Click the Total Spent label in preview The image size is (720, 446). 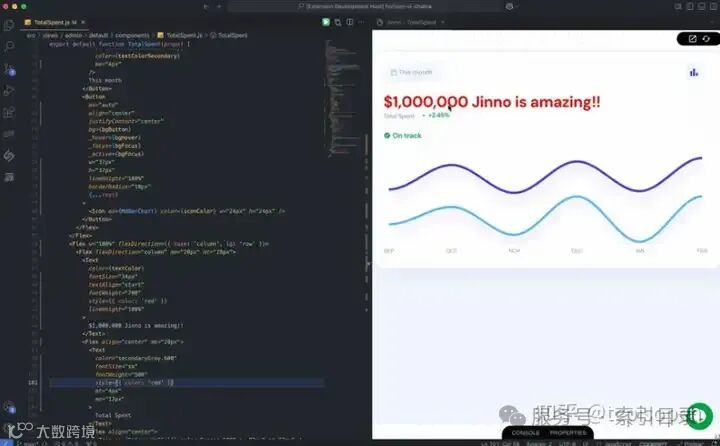[x=399, y=116]
